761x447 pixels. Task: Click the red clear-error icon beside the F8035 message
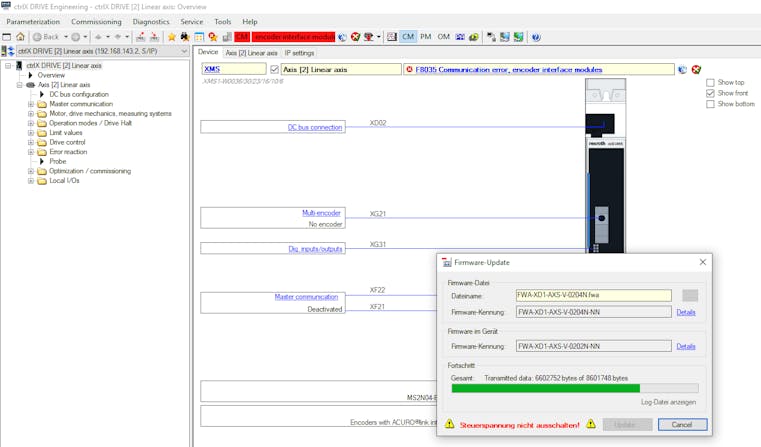[696, 69]
